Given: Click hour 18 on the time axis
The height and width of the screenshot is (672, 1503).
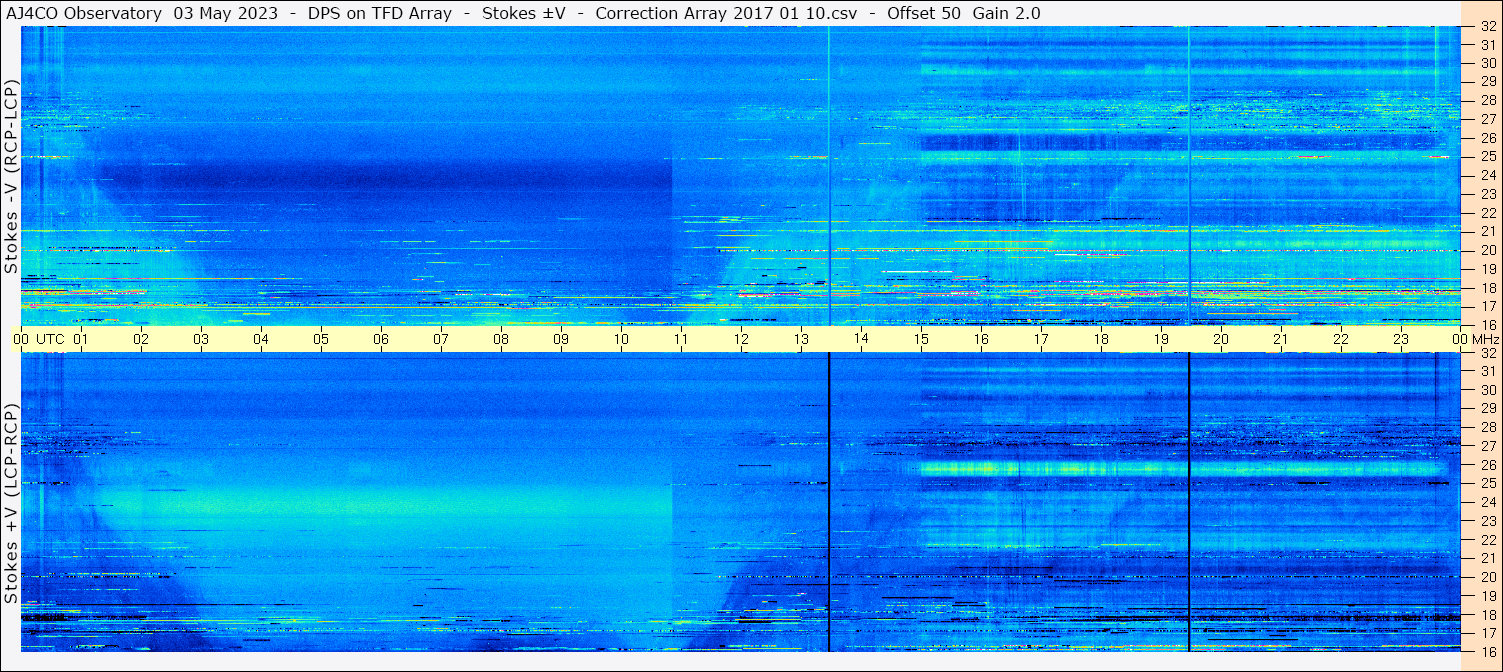Looking at the screenshot, I should [1101, 339].
